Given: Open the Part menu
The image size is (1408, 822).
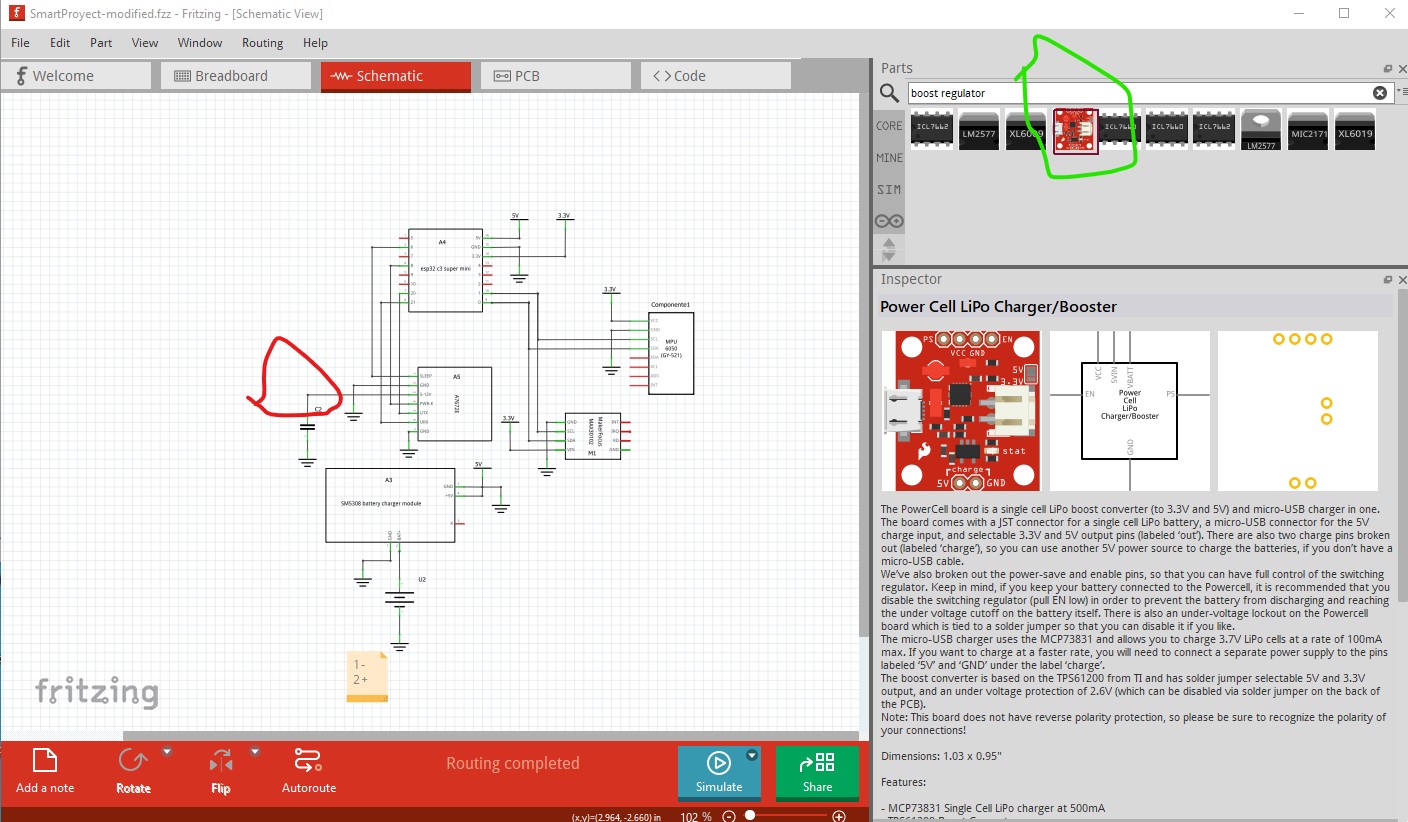Looking at the screenshot, I should (101, 43).
